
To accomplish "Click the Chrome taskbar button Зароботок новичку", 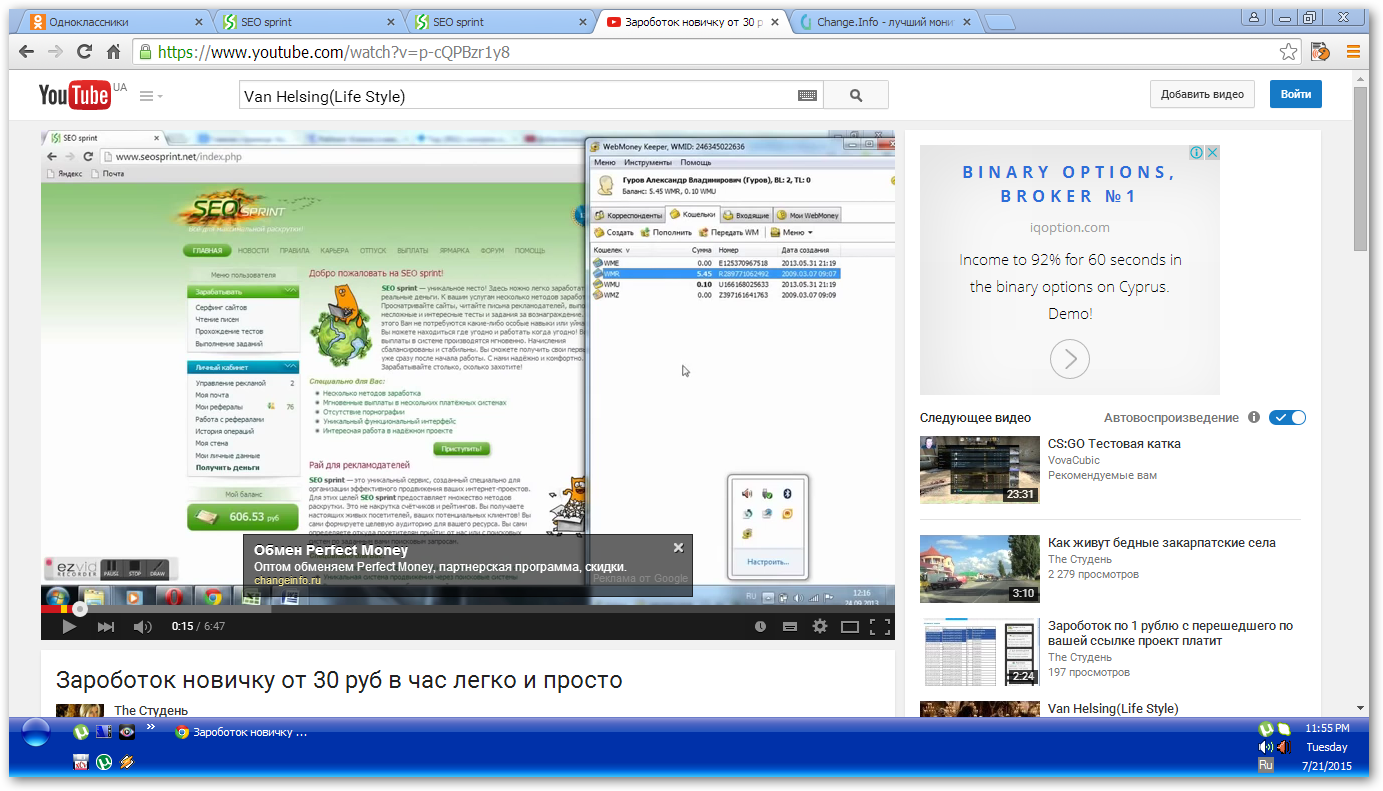I will click(x=241, y=732).
